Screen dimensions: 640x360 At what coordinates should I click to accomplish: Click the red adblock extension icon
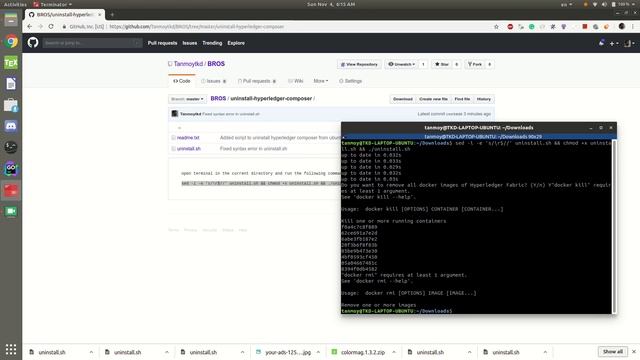pyautogui.click(x=510, y=27)
